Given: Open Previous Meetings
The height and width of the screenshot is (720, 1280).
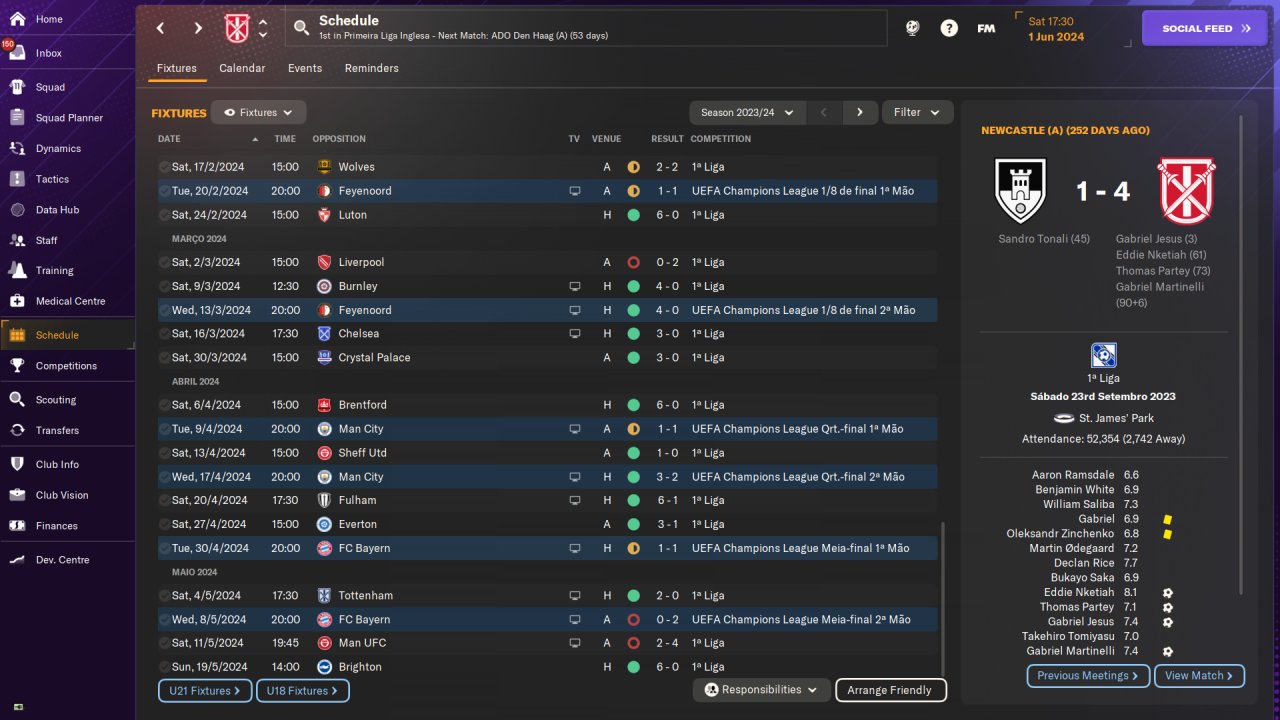Looking at the screenshot, I should pos(1088,676).
